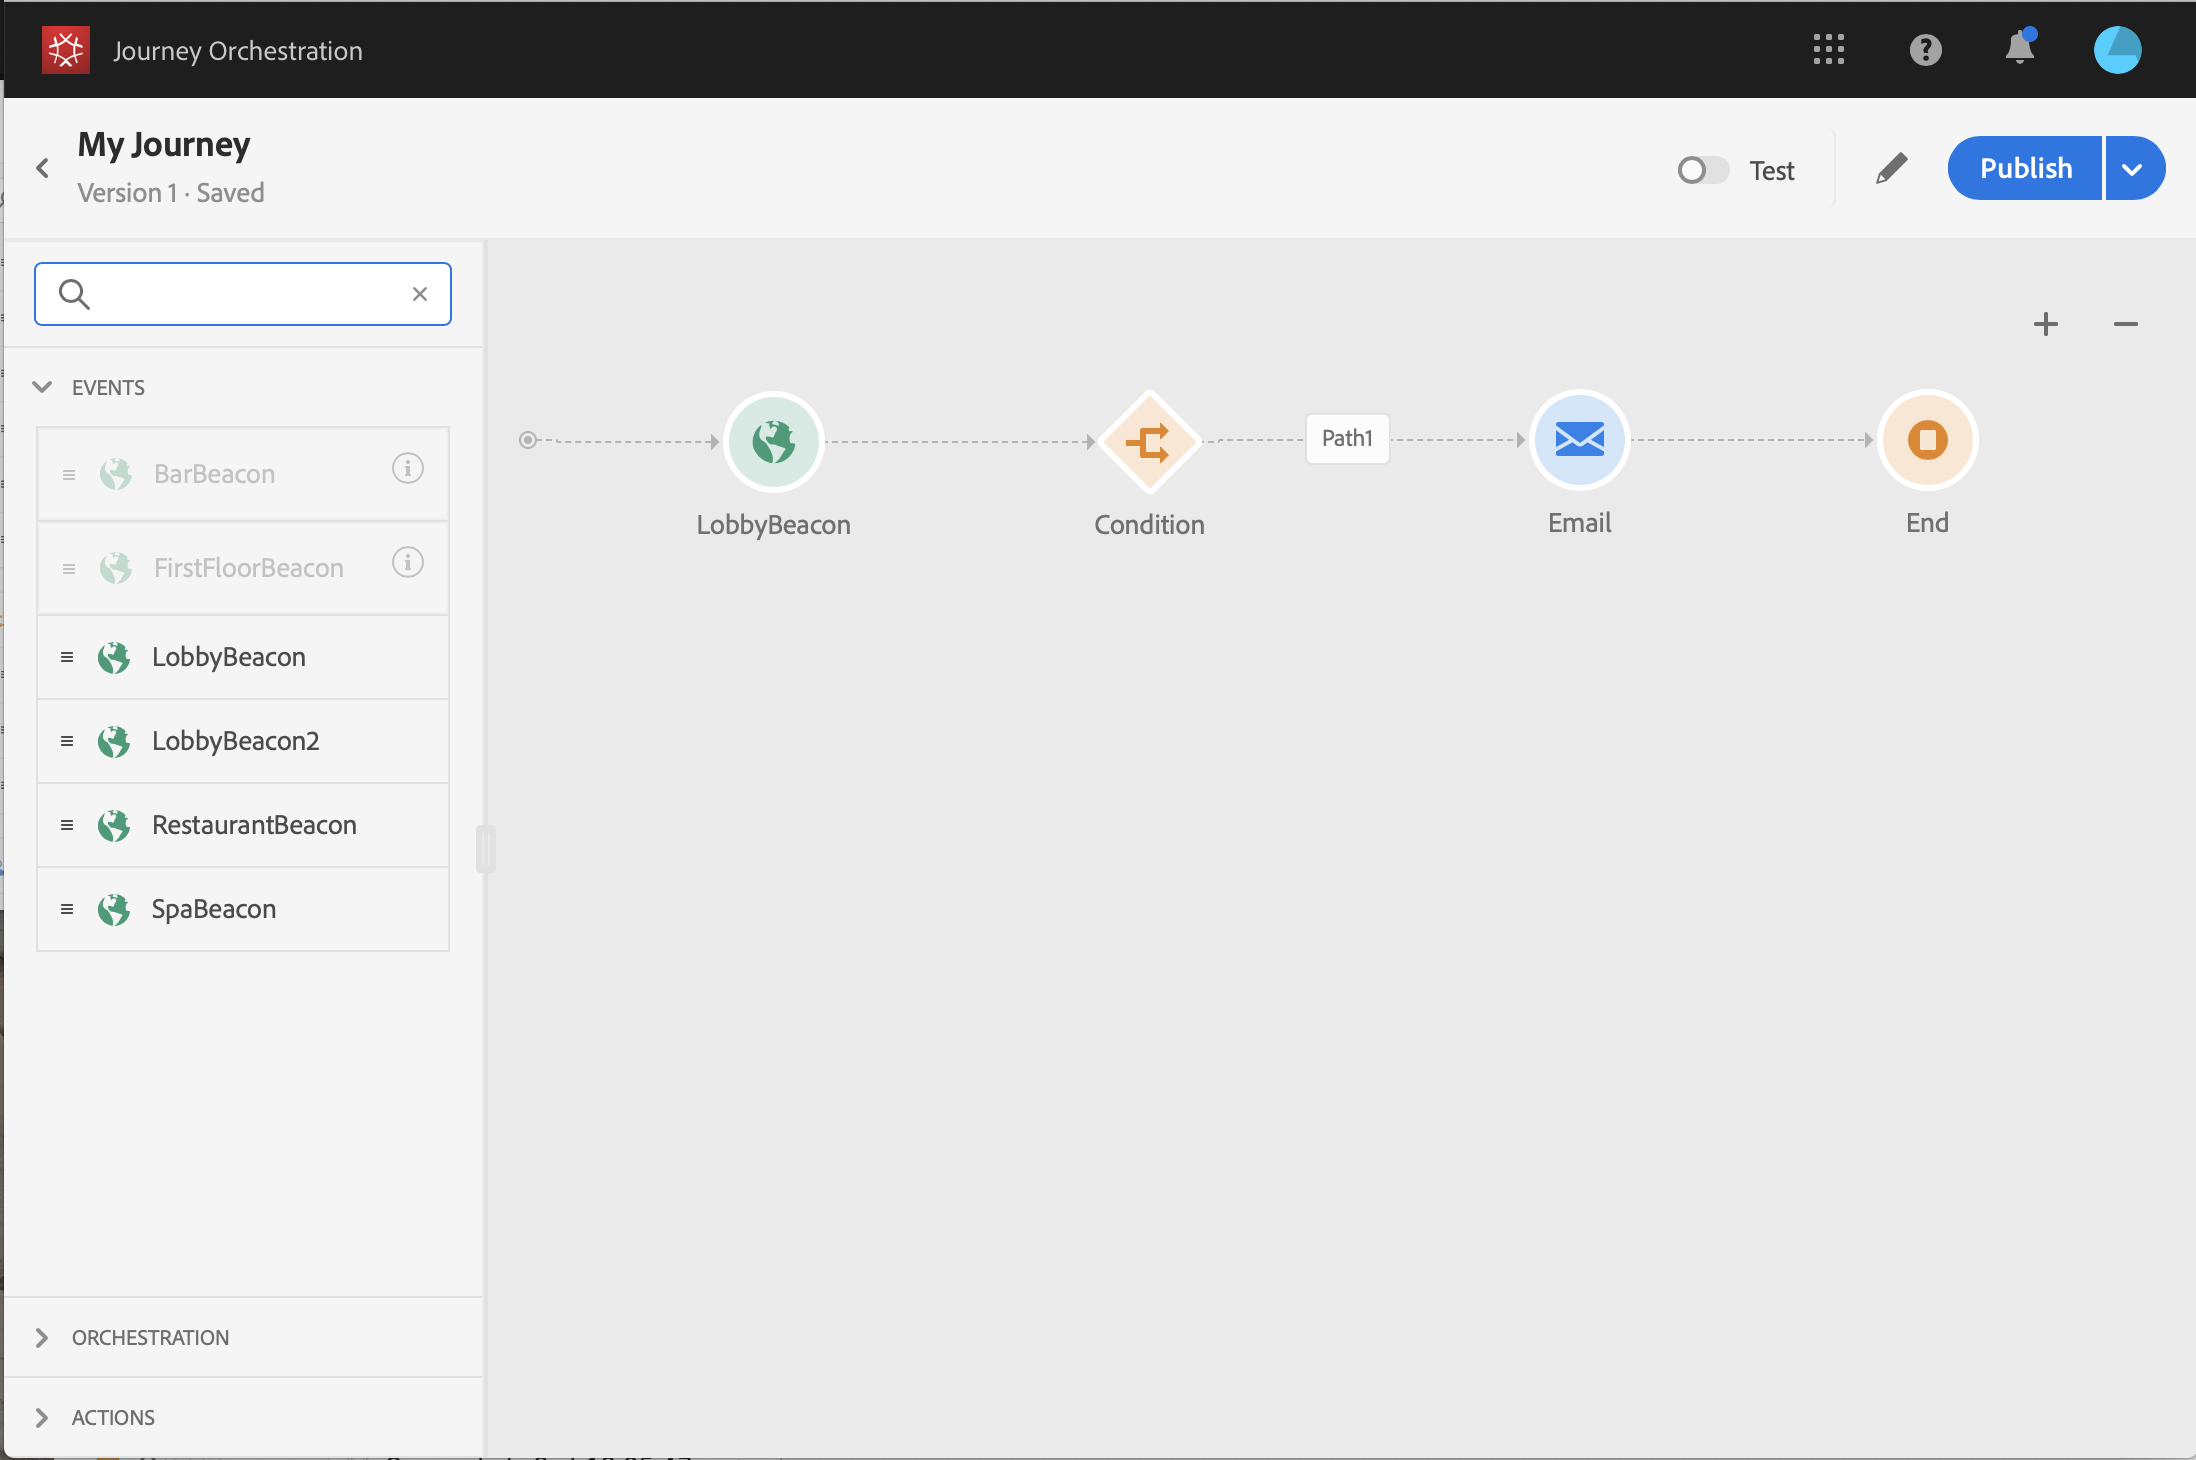2196x1460 pixels.
Task: Zoom in the canvas with plus icon
Action: click(2045, 324)
